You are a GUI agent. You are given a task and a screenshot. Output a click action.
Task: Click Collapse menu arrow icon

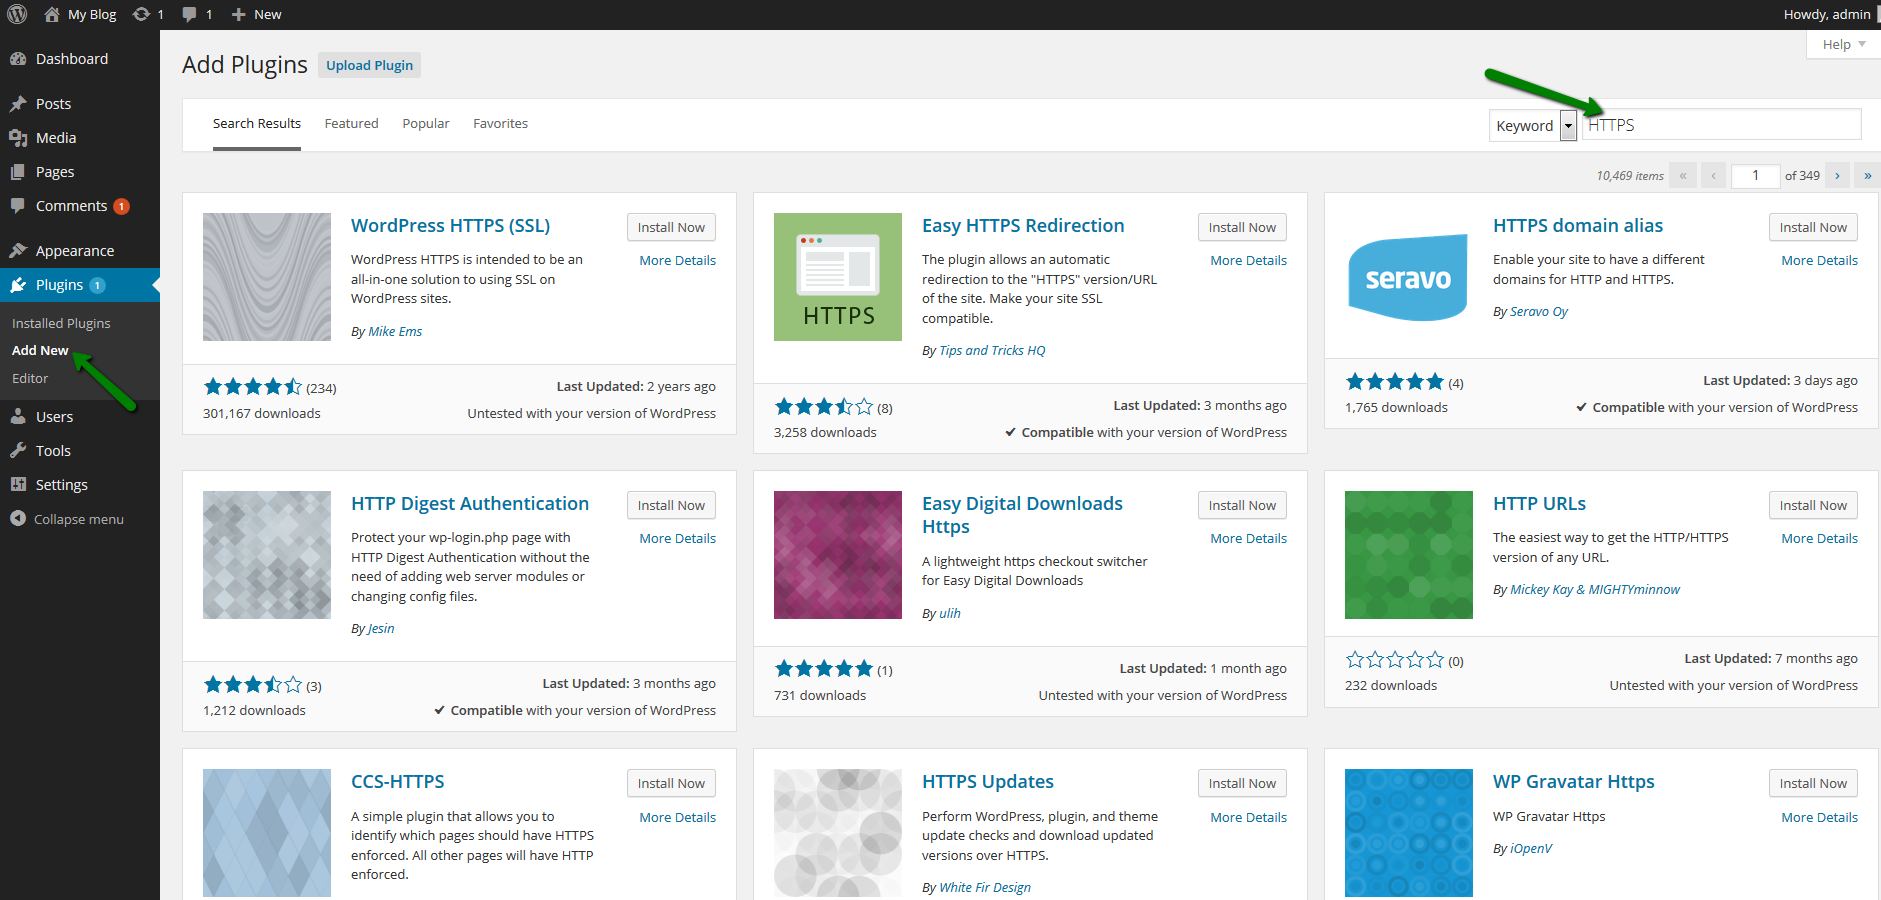(x=18, y=519)
